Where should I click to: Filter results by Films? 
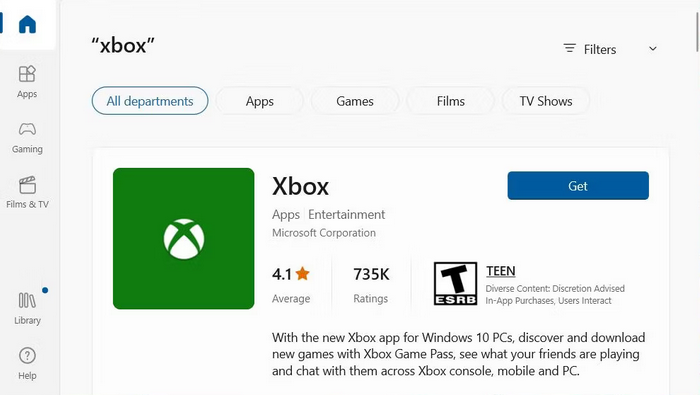[450, 101]
